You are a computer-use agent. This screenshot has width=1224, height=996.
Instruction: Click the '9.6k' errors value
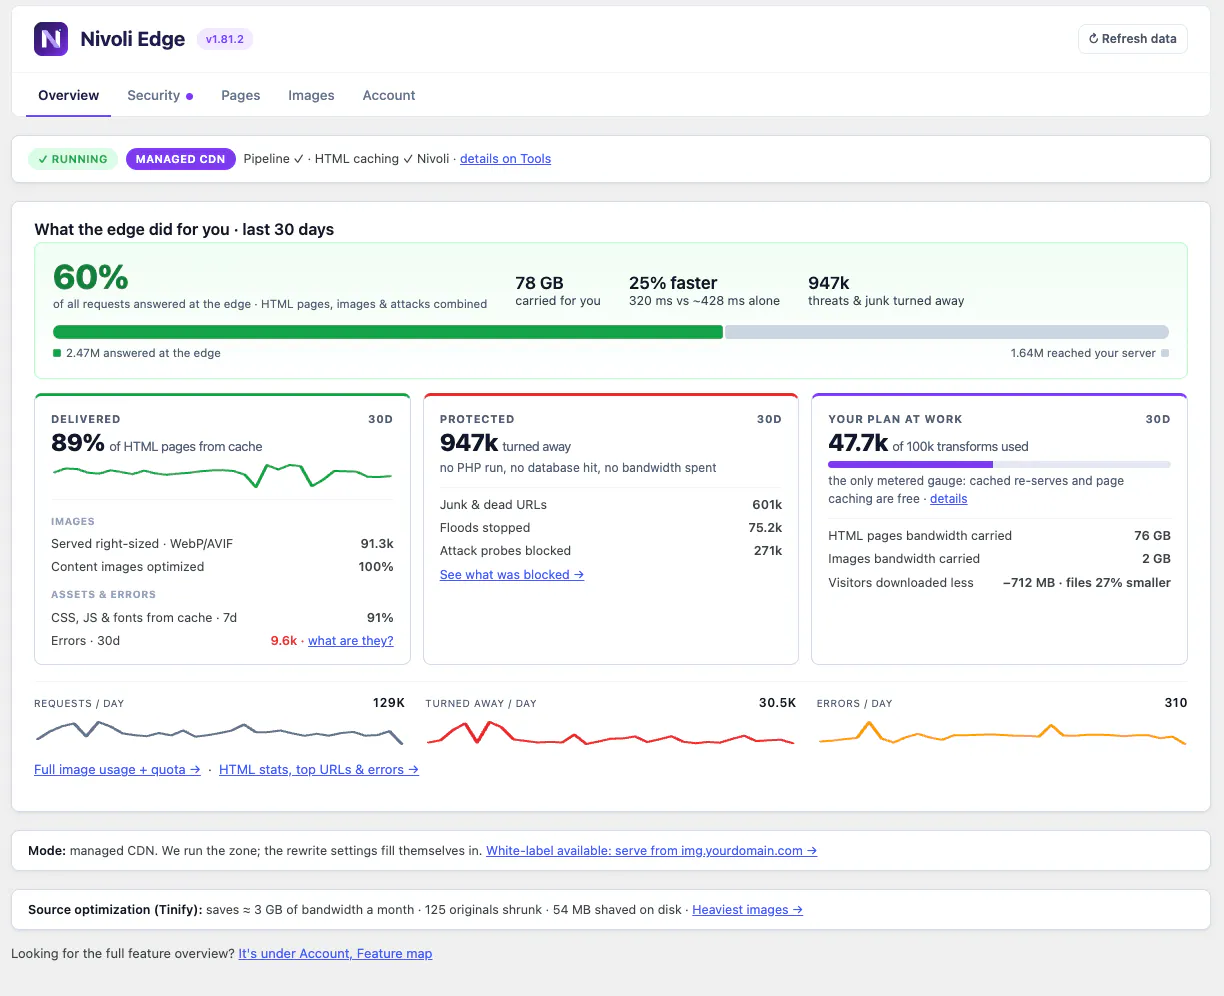tap(284, 641)
